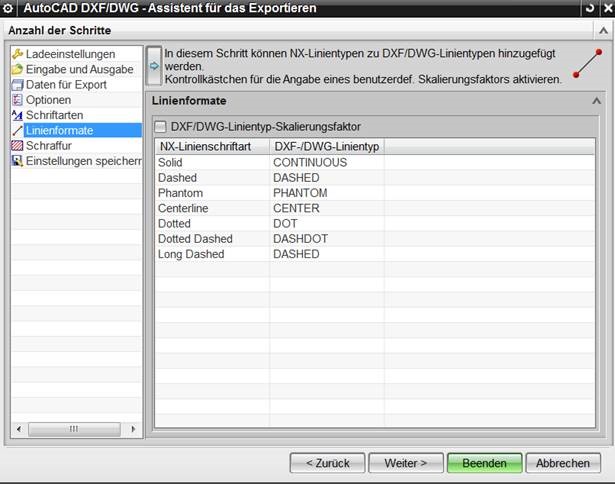The height and width of the screenshot is (484, 615).
Task: Click the Schraffur hatch pattern icon
Action: pos(17,146)
